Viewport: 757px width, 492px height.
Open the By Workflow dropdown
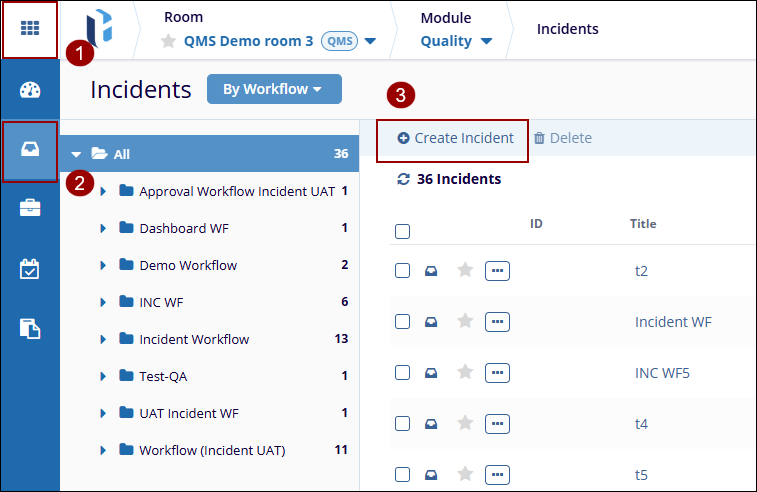273,89
